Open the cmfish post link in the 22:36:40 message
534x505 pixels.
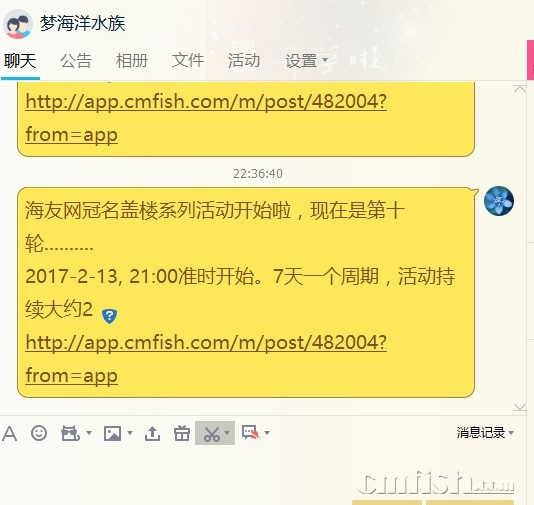[x=206, y=359]
